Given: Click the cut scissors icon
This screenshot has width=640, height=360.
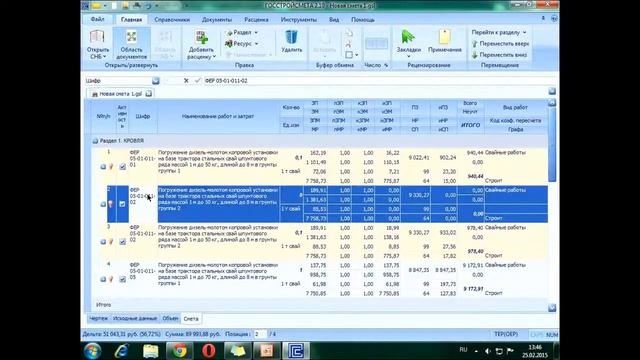Looking at the screenshot, I should pos(349,44).
